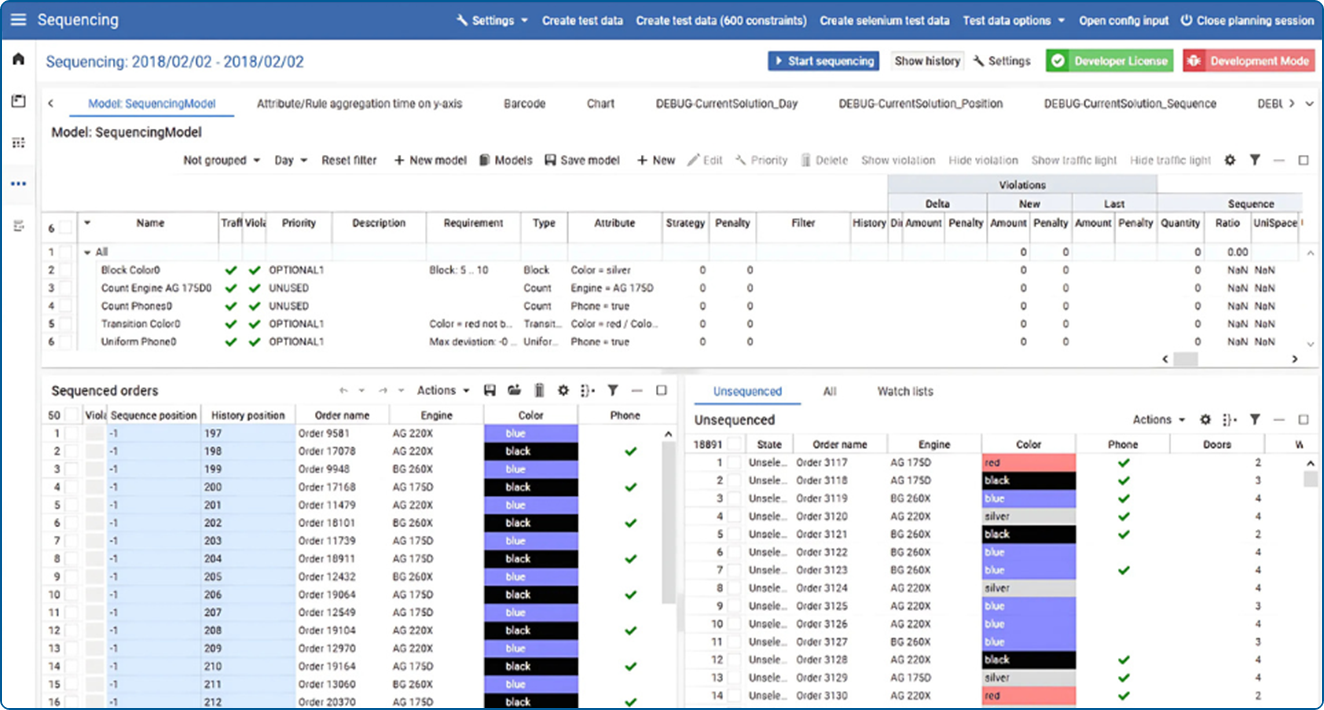Screen dimensions: 1324x710
Task: Expand tab overflow chevron at far right
Action: [1310, 104]
